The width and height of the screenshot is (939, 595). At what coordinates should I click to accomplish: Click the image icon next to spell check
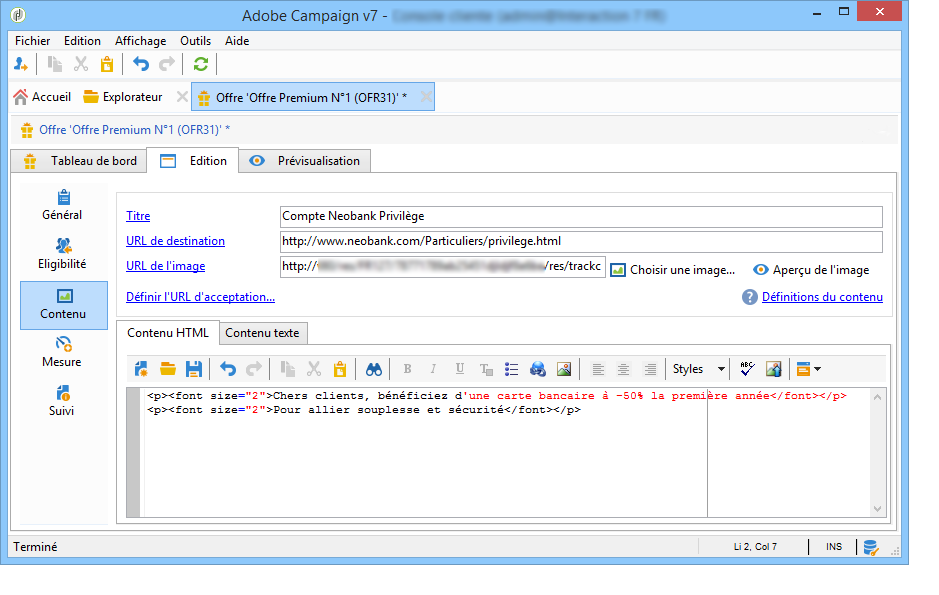[x=773, y=369]
